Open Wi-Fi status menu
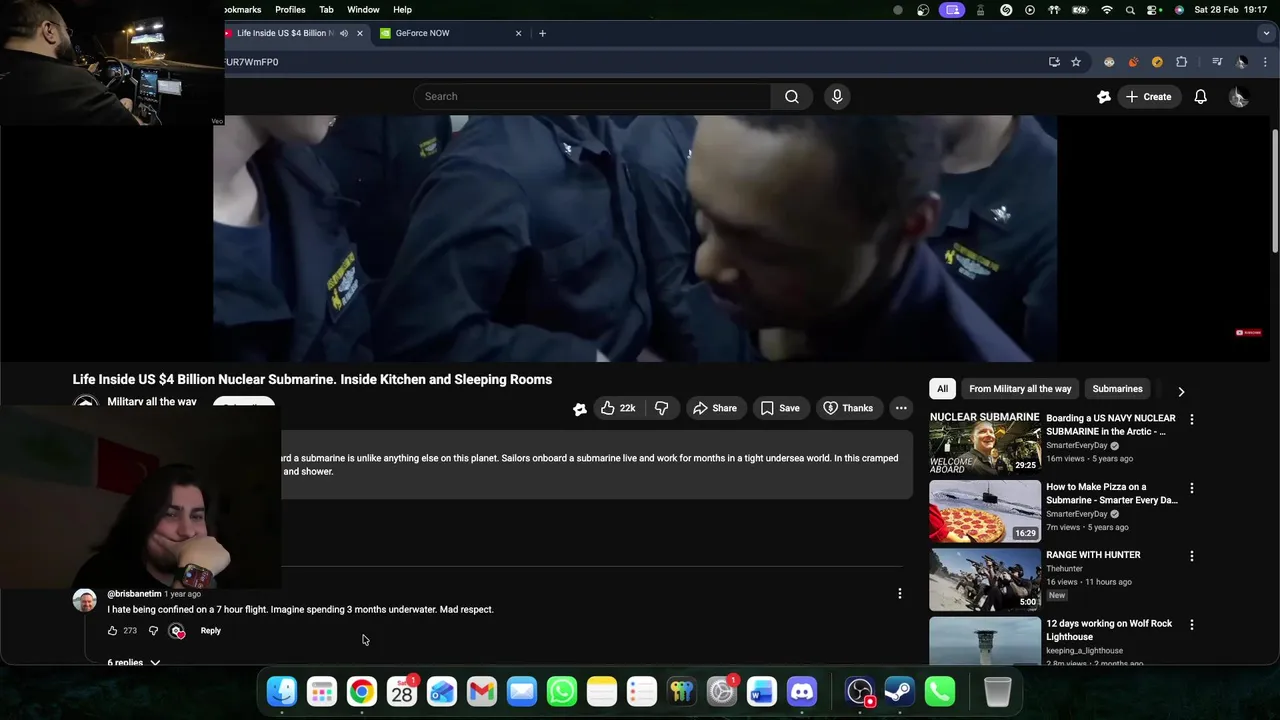This screenshot has width=1280, height=720. coord(1106,10)
